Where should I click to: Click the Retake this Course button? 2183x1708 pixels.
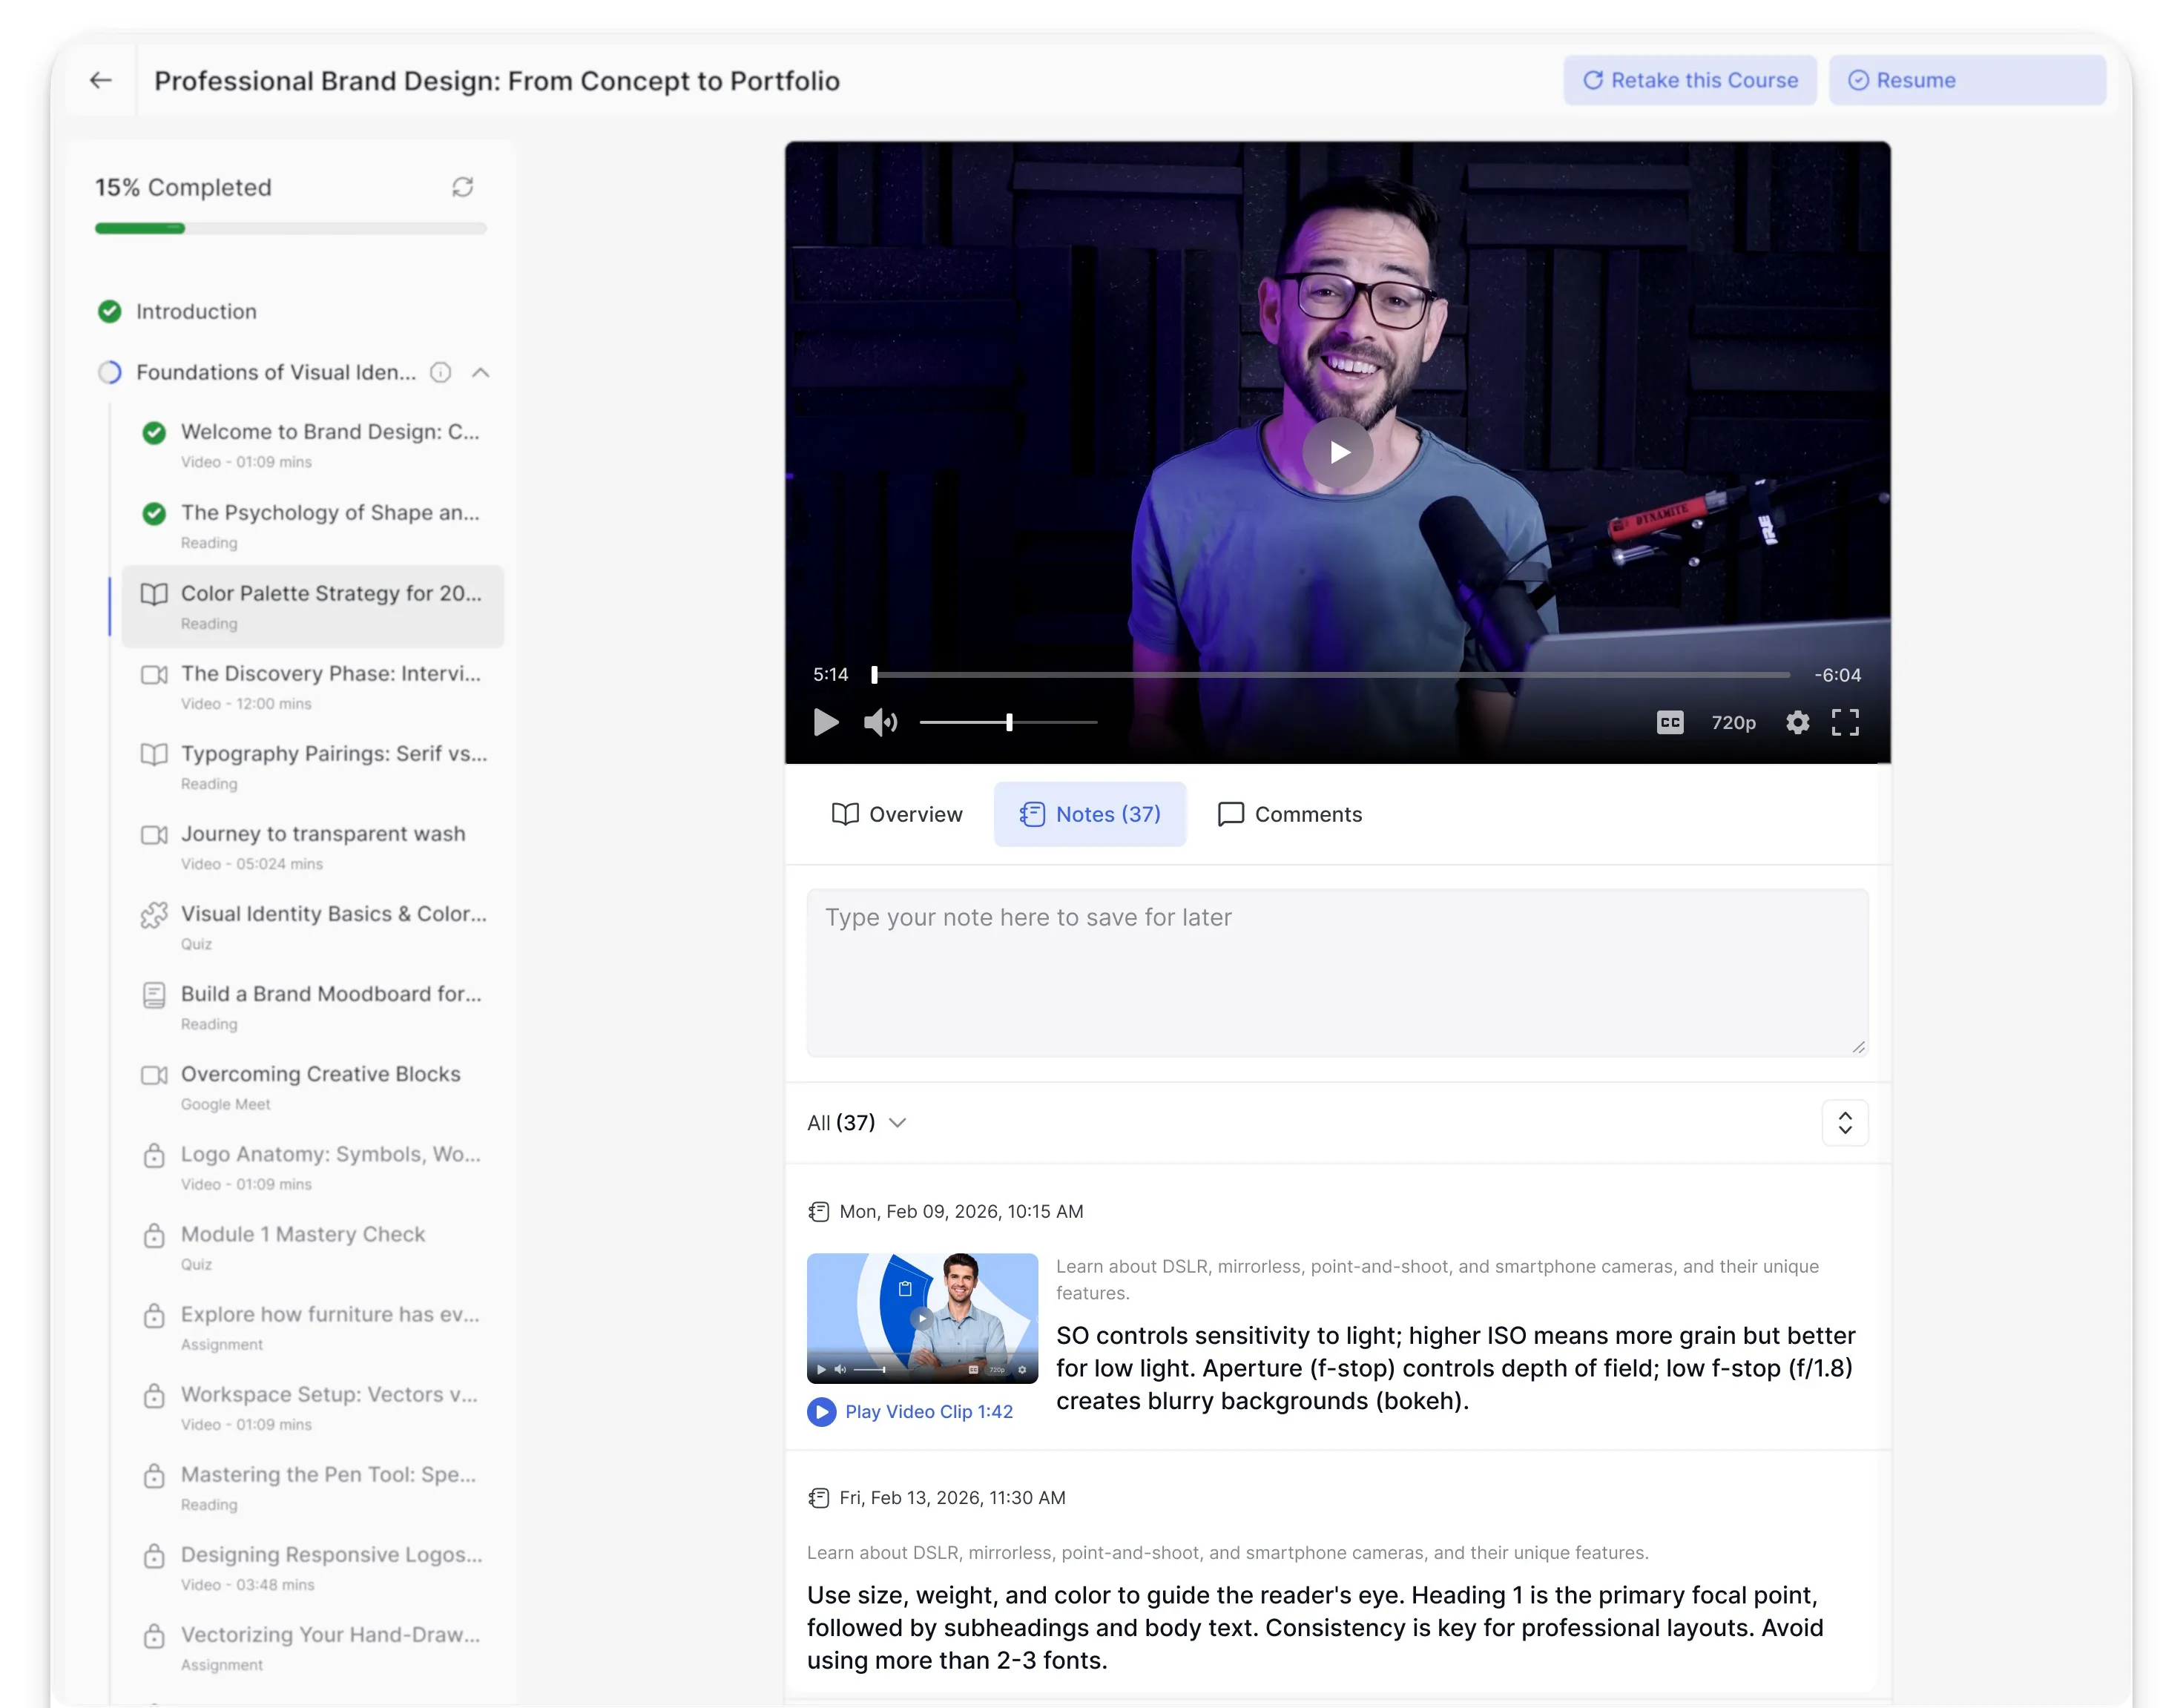click(1690, 80)
